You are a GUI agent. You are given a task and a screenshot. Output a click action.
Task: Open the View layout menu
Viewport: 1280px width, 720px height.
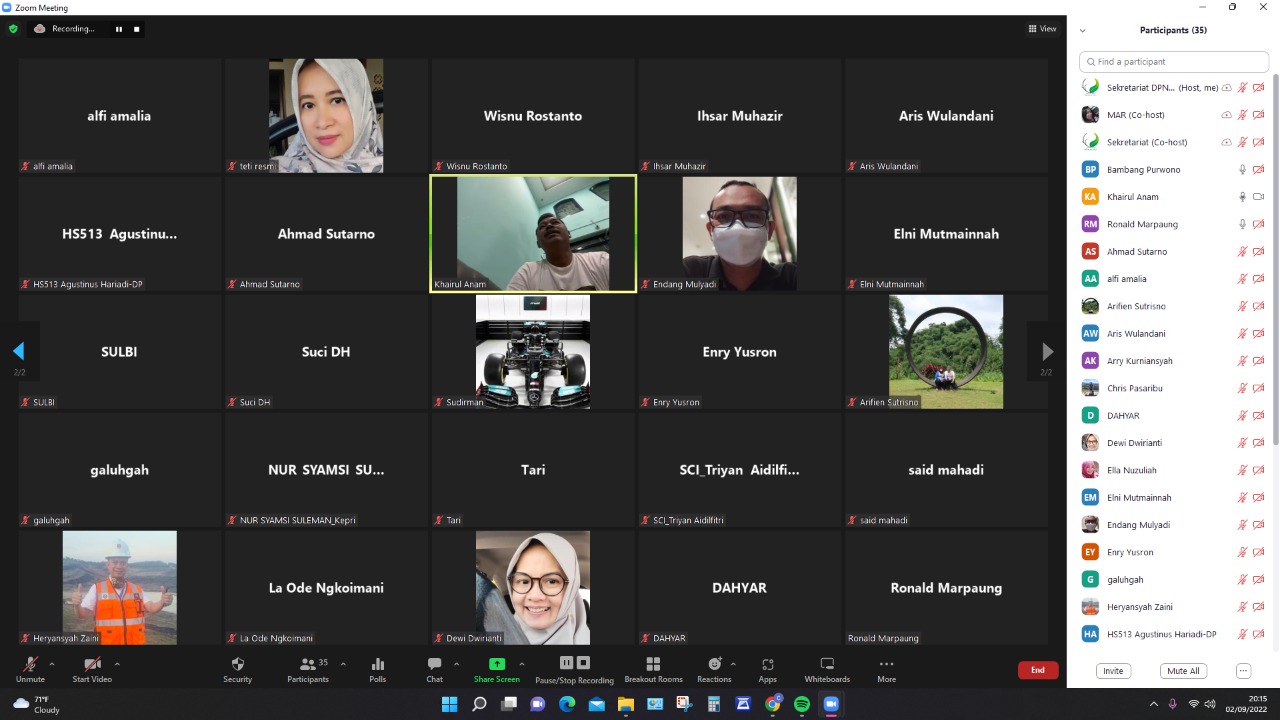click(x=1042, y=29)
